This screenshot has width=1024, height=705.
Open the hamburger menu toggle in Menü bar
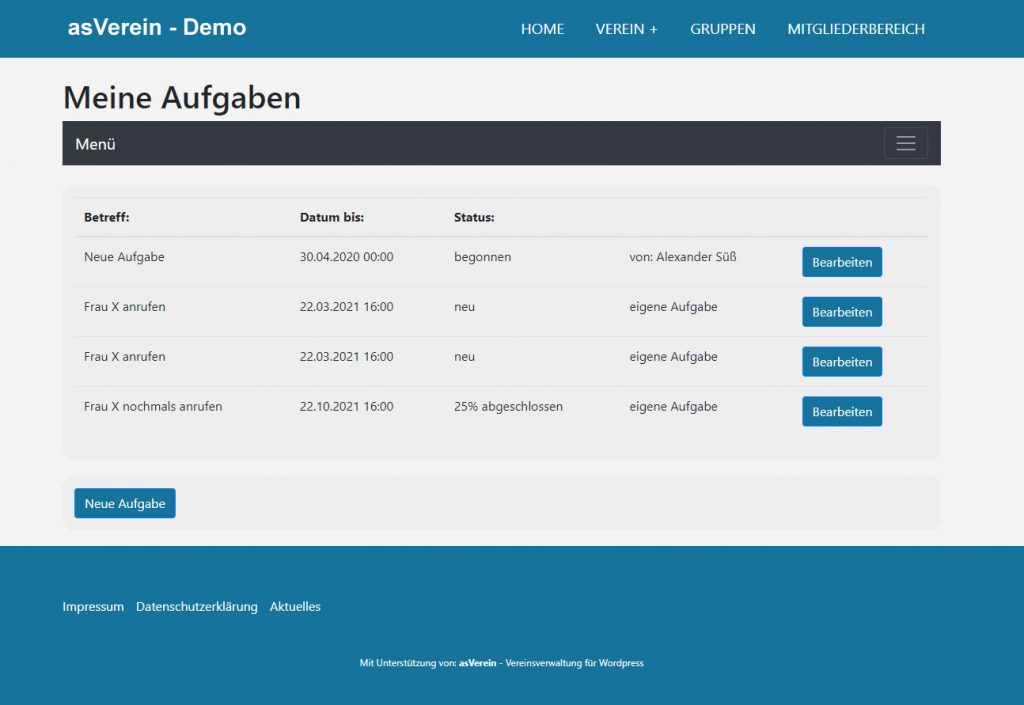click(905, 143)
